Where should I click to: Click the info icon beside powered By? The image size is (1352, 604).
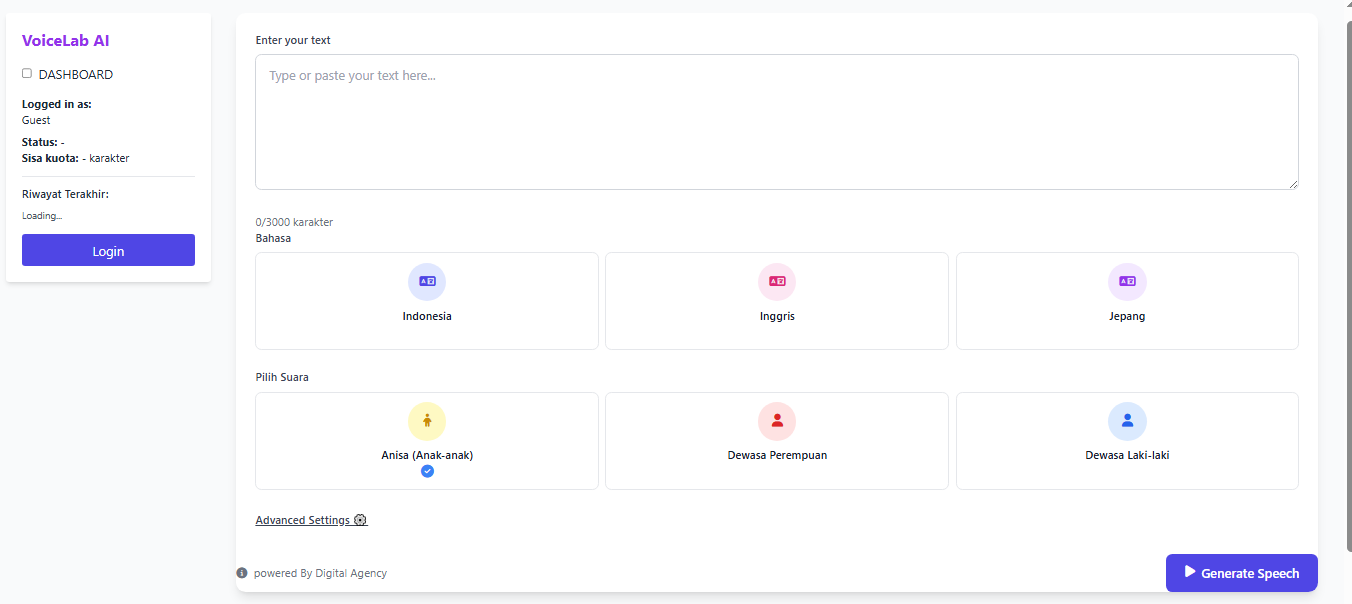pos(242,573)
